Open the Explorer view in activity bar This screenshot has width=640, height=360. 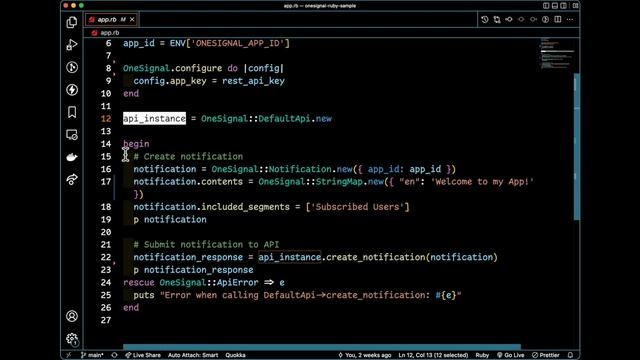pyautogui.click(x=72, y=22)
